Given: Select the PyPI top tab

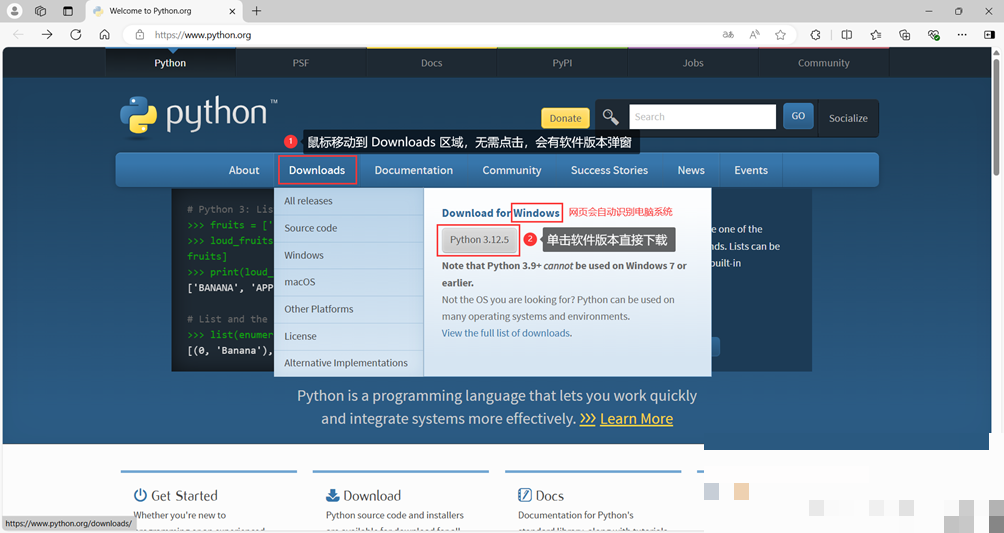Looking at the screenshot, I should (562, 63).
